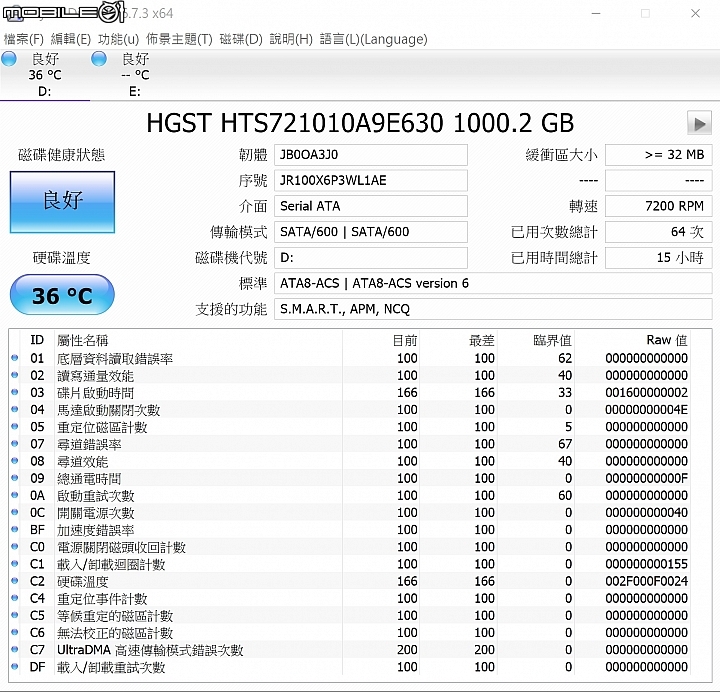Click status dot for attribute C7
Screen dimensions: 720x692
tap(15, 649)
